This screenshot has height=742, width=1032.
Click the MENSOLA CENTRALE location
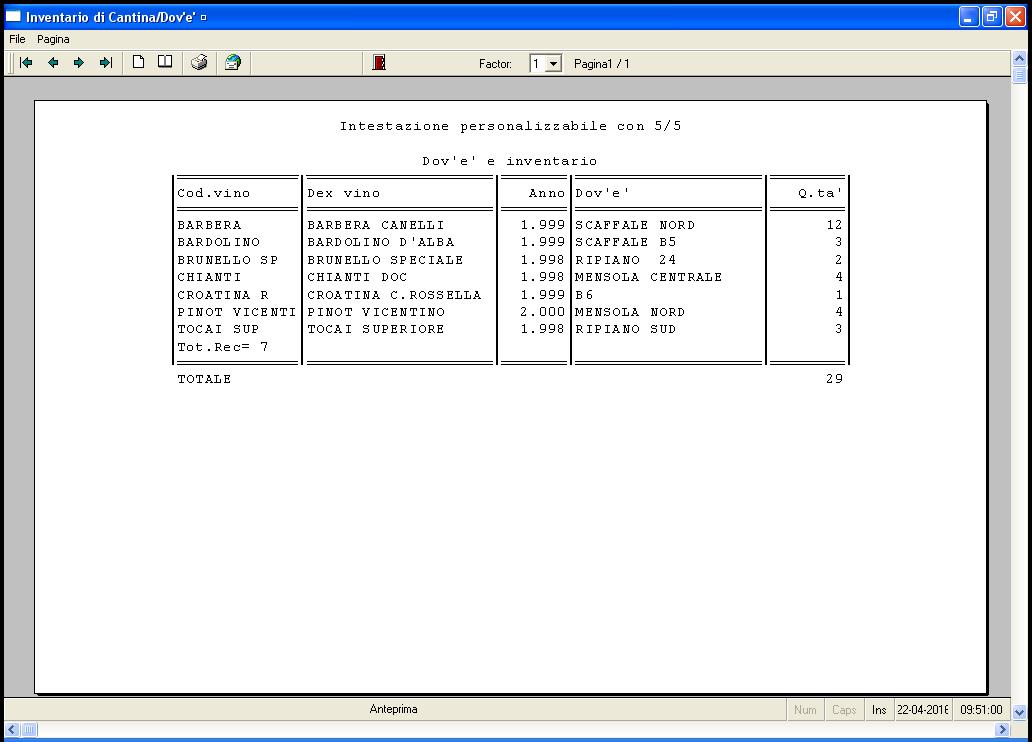pos(649,277)
